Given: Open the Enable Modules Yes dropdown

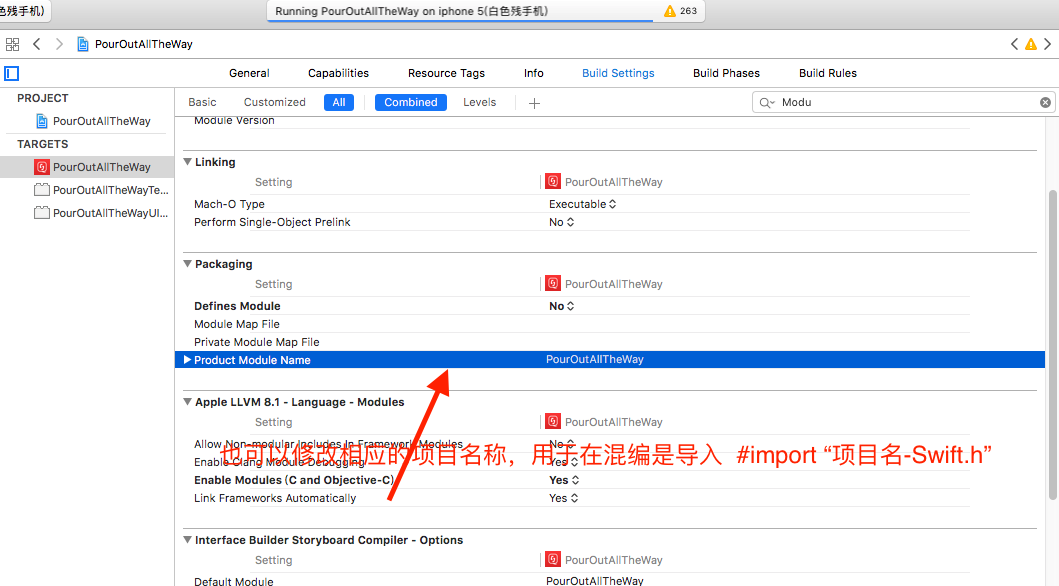Looking at the screenshot, I should point(564,480).
